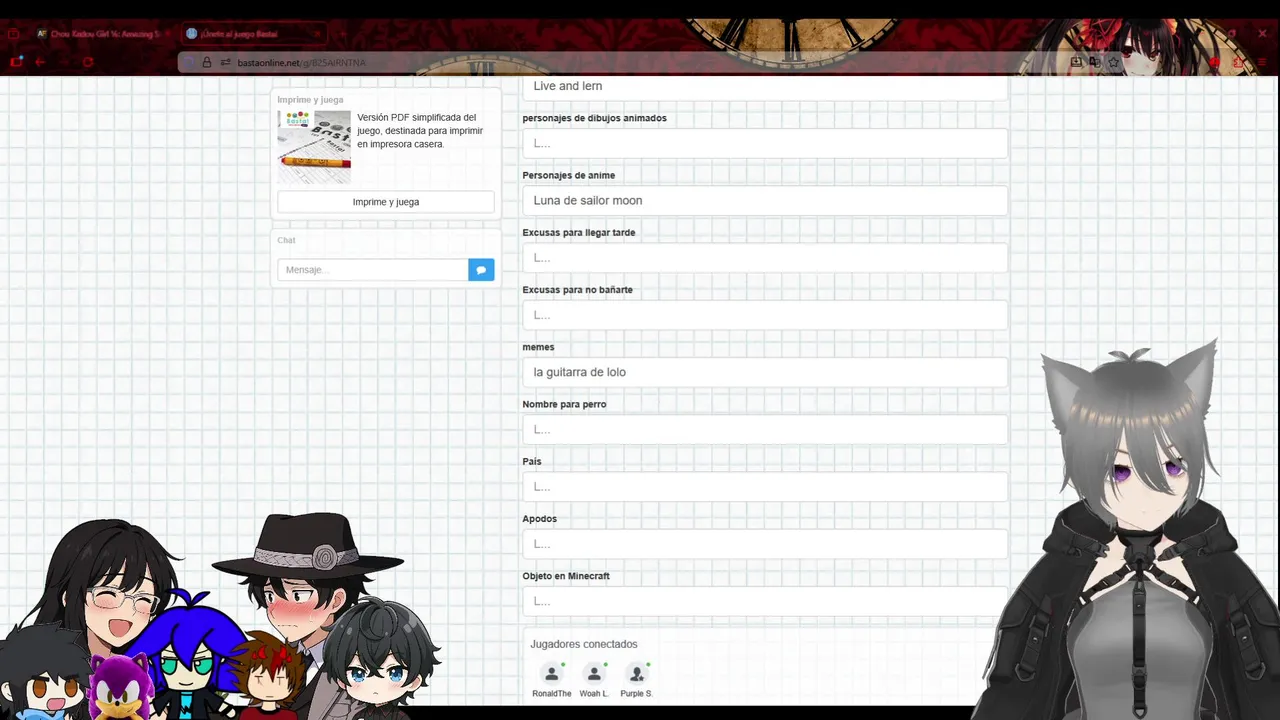
Task: Click the 'Imprime y juega' button
Action: tap(386, 202)
